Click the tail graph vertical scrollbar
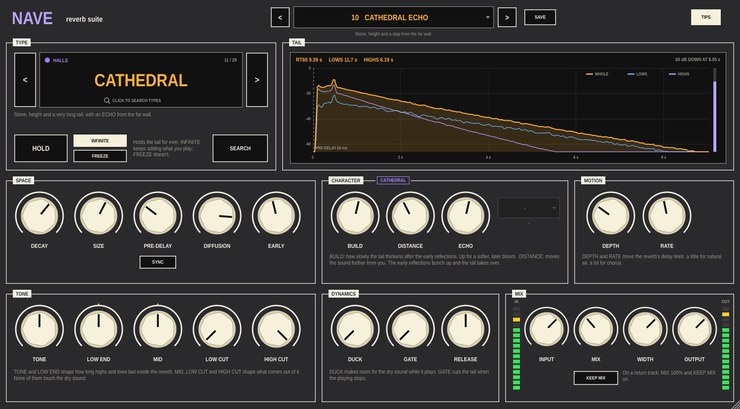 (x=715, y=110)
